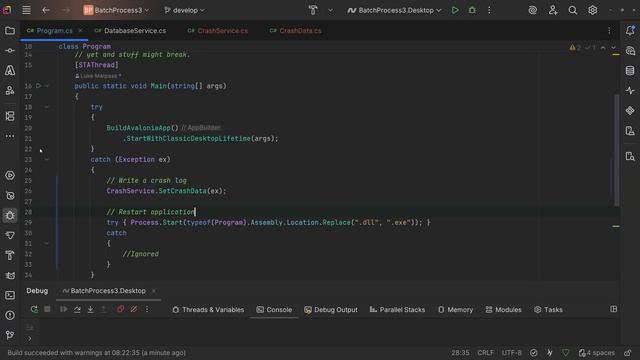Close the BatchProcess3.Desktop debug session

(153, 291)
